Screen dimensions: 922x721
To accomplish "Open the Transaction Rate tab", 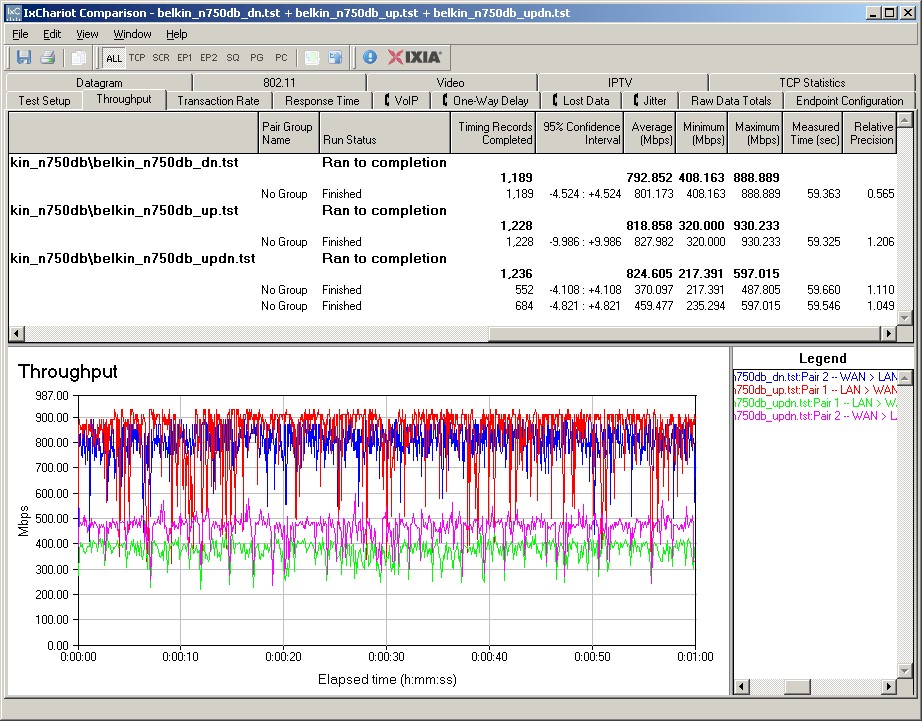I will 218,101.
